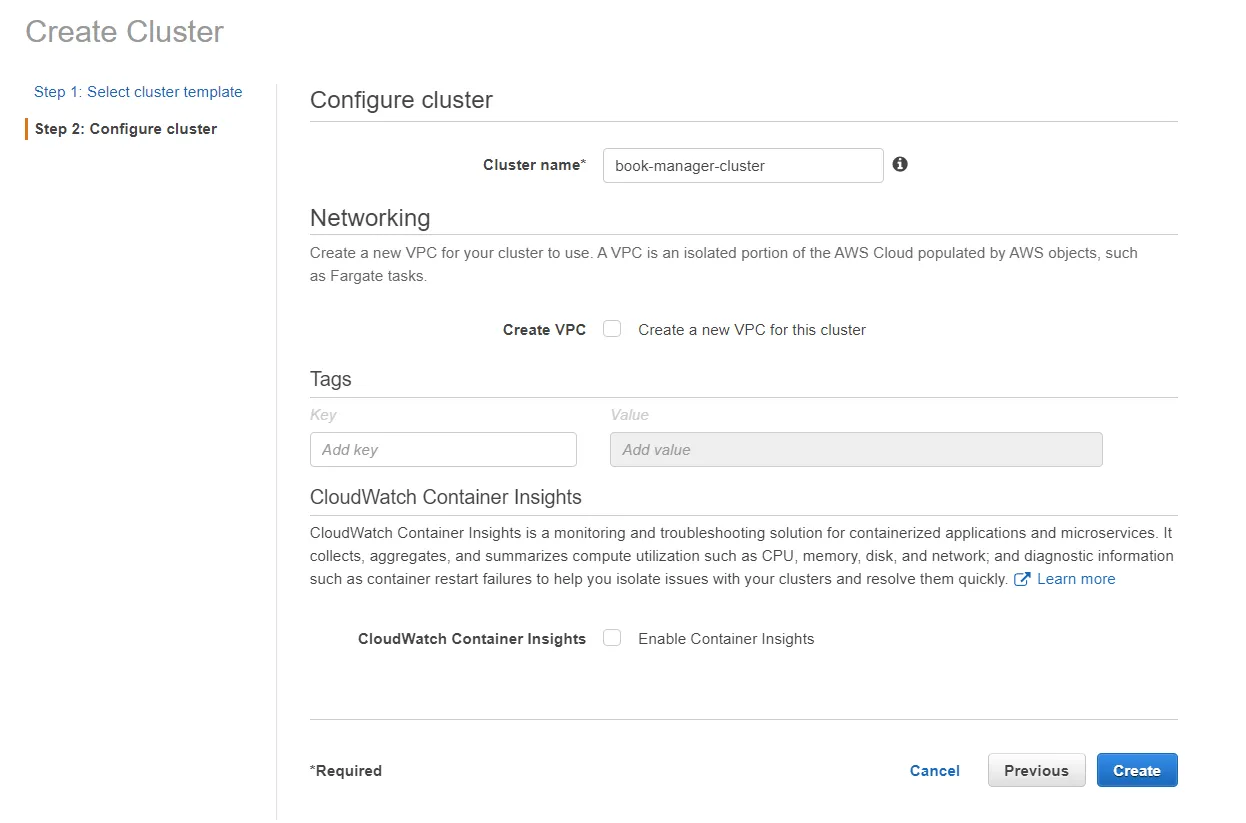
Task: Select Step 2: Configure cluster
Action: coord(125,128)
